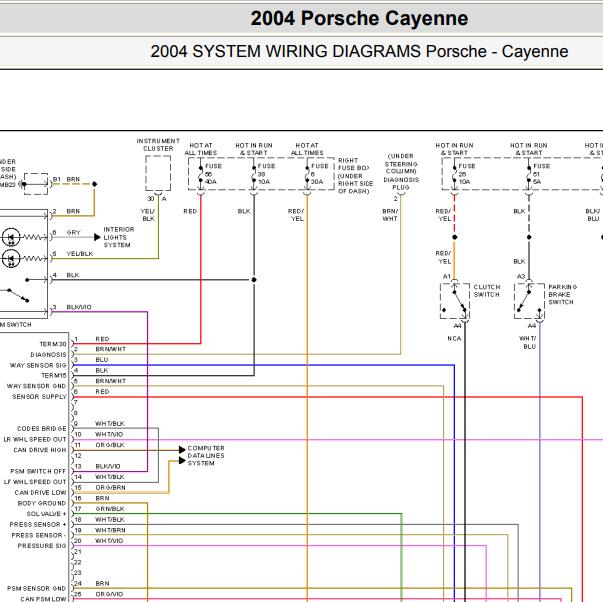The width and height of the screenshot is (603, 602).
Task: Click the PSM SWITCH OFF pin label
Action: pyautogui.click(x=38, y=471)
